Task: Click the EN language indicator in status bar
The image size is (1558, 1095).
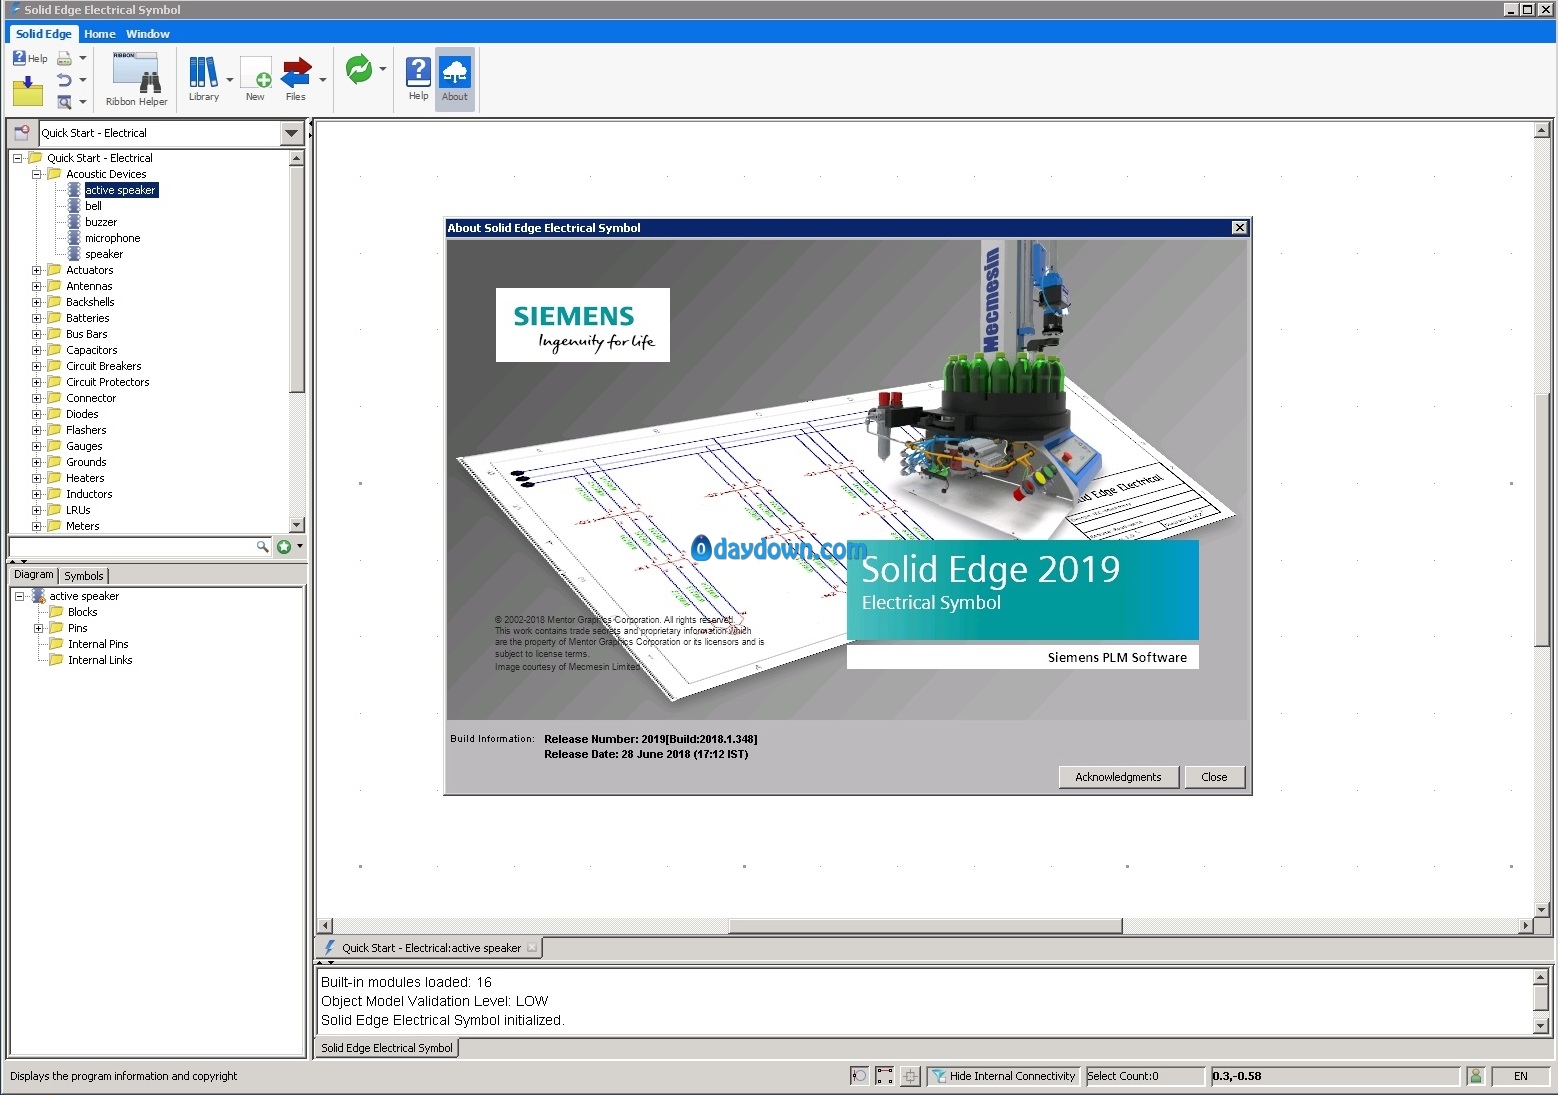Action: (x=1520, y=1076)
